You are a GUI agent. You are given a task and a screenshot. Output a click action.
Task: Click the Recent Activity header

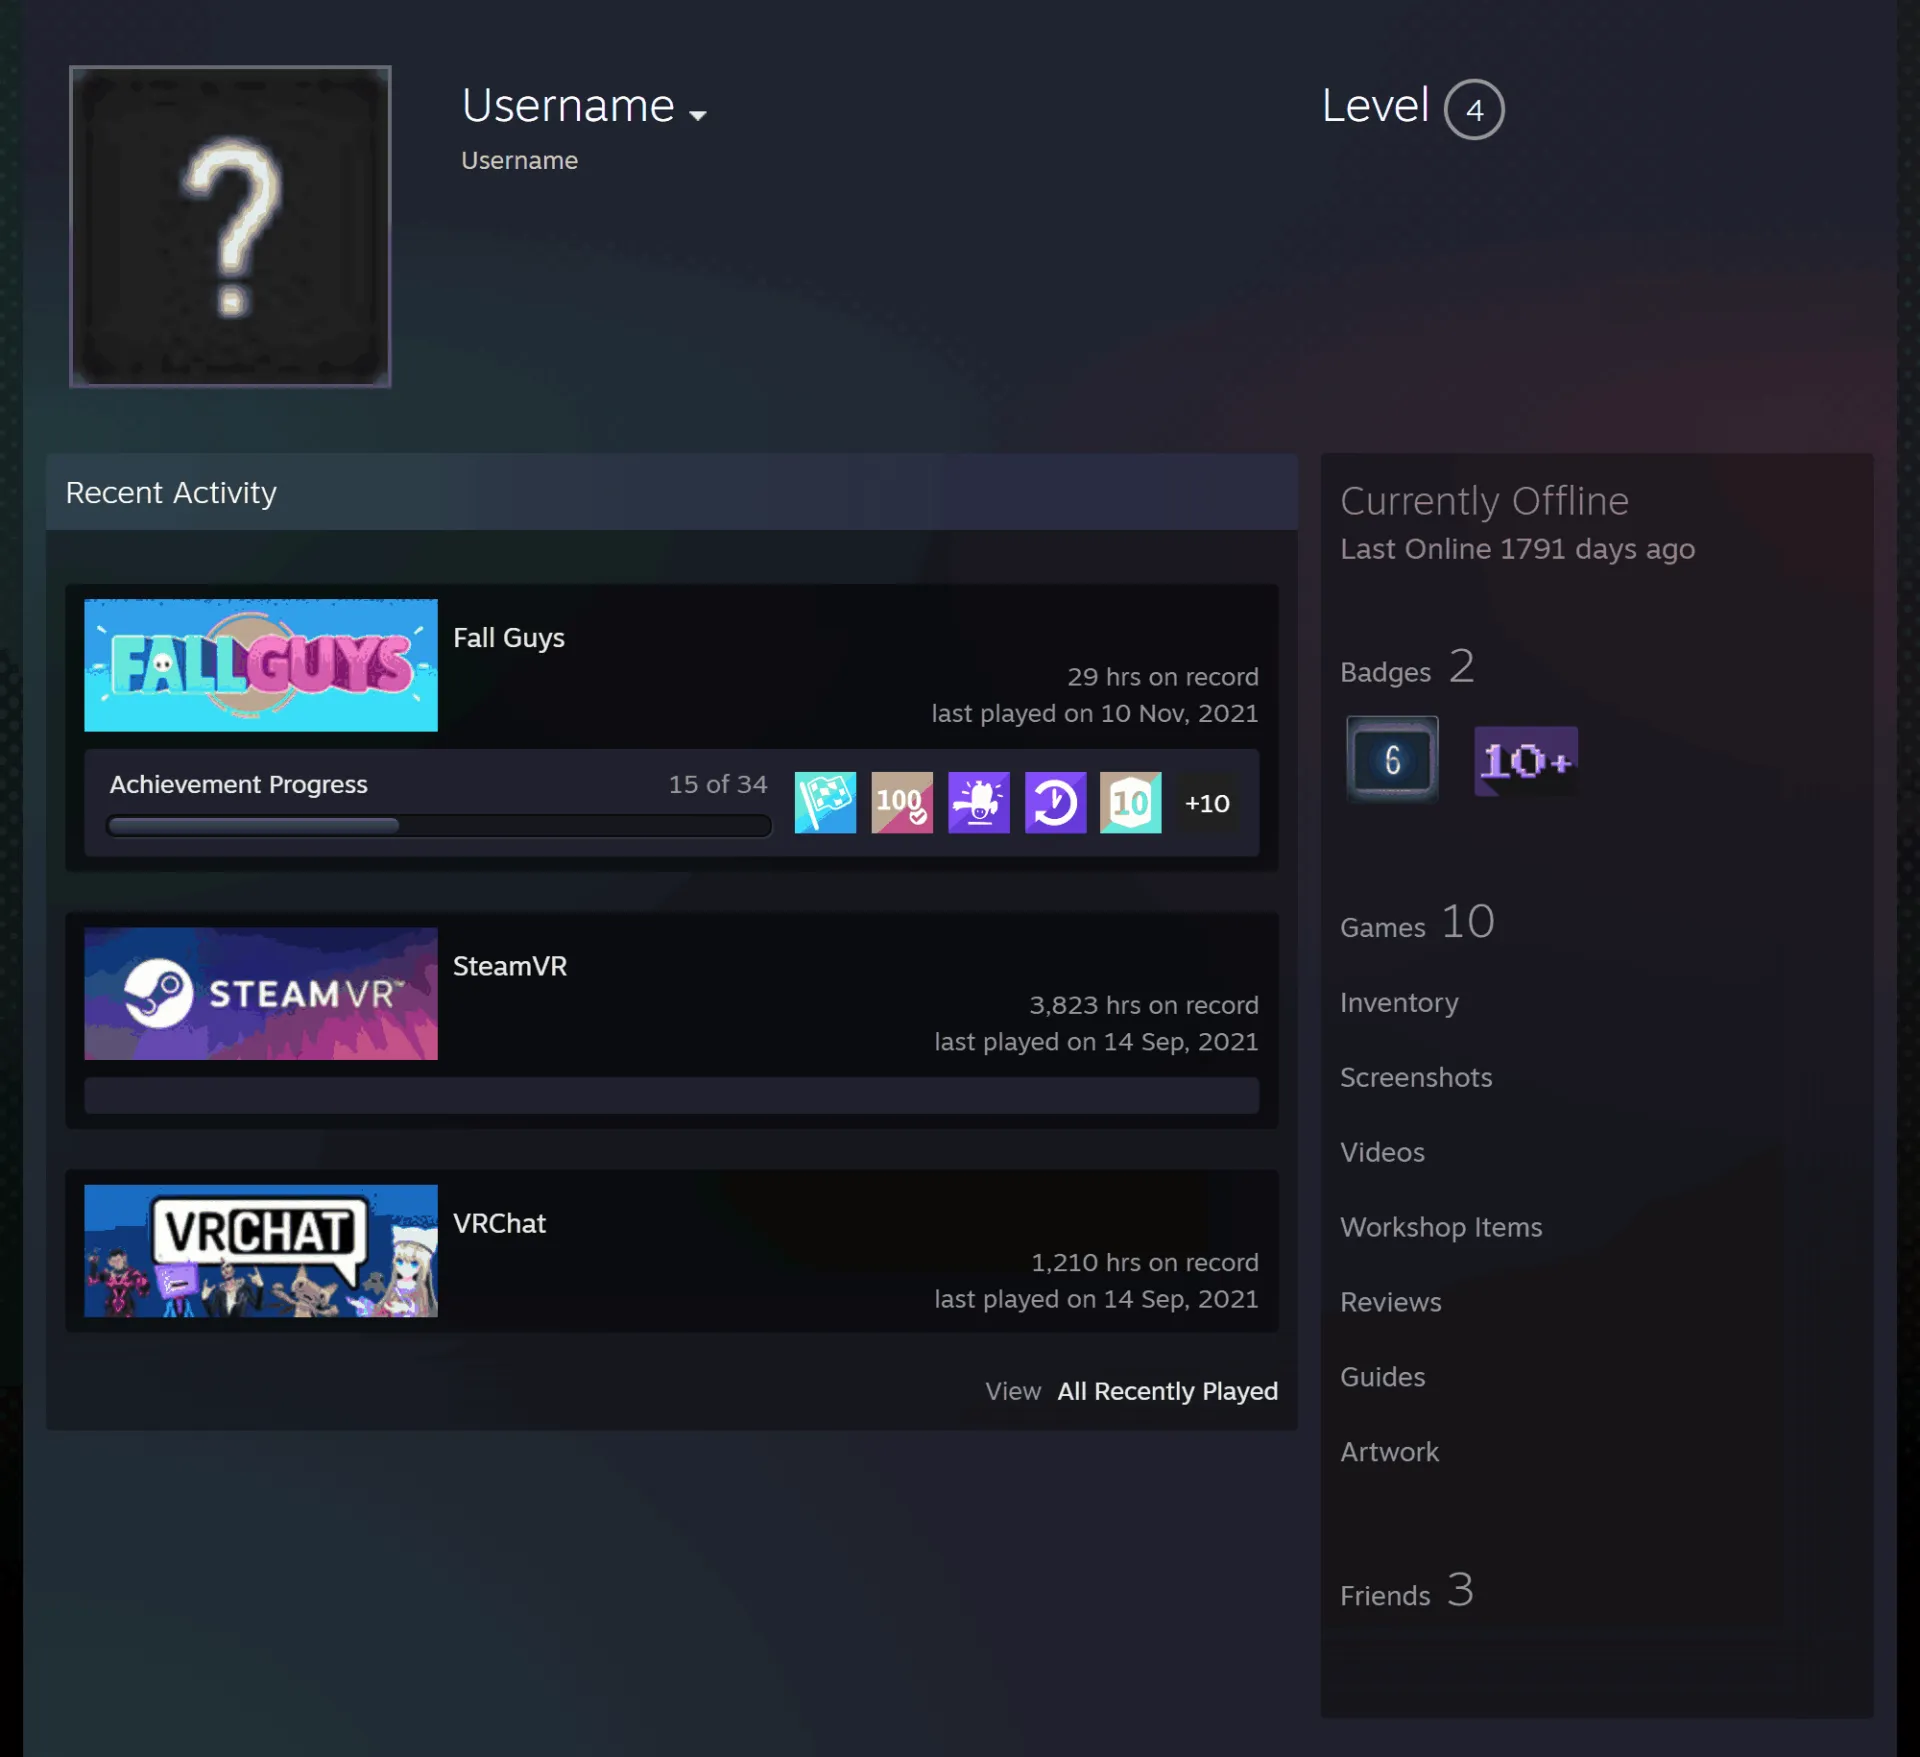click(171, 492)
